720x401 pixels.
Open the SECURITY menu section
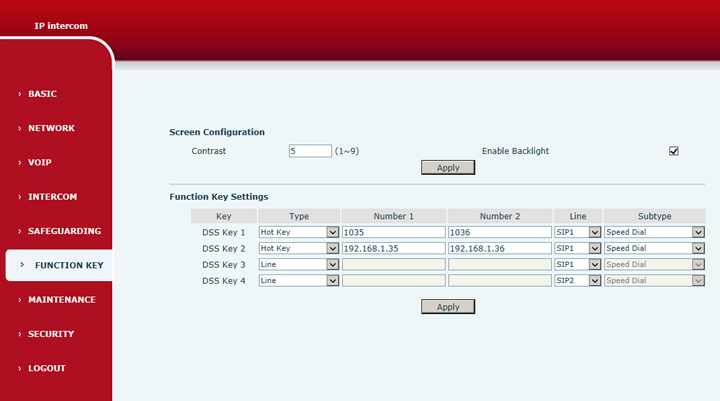(51, 334)
